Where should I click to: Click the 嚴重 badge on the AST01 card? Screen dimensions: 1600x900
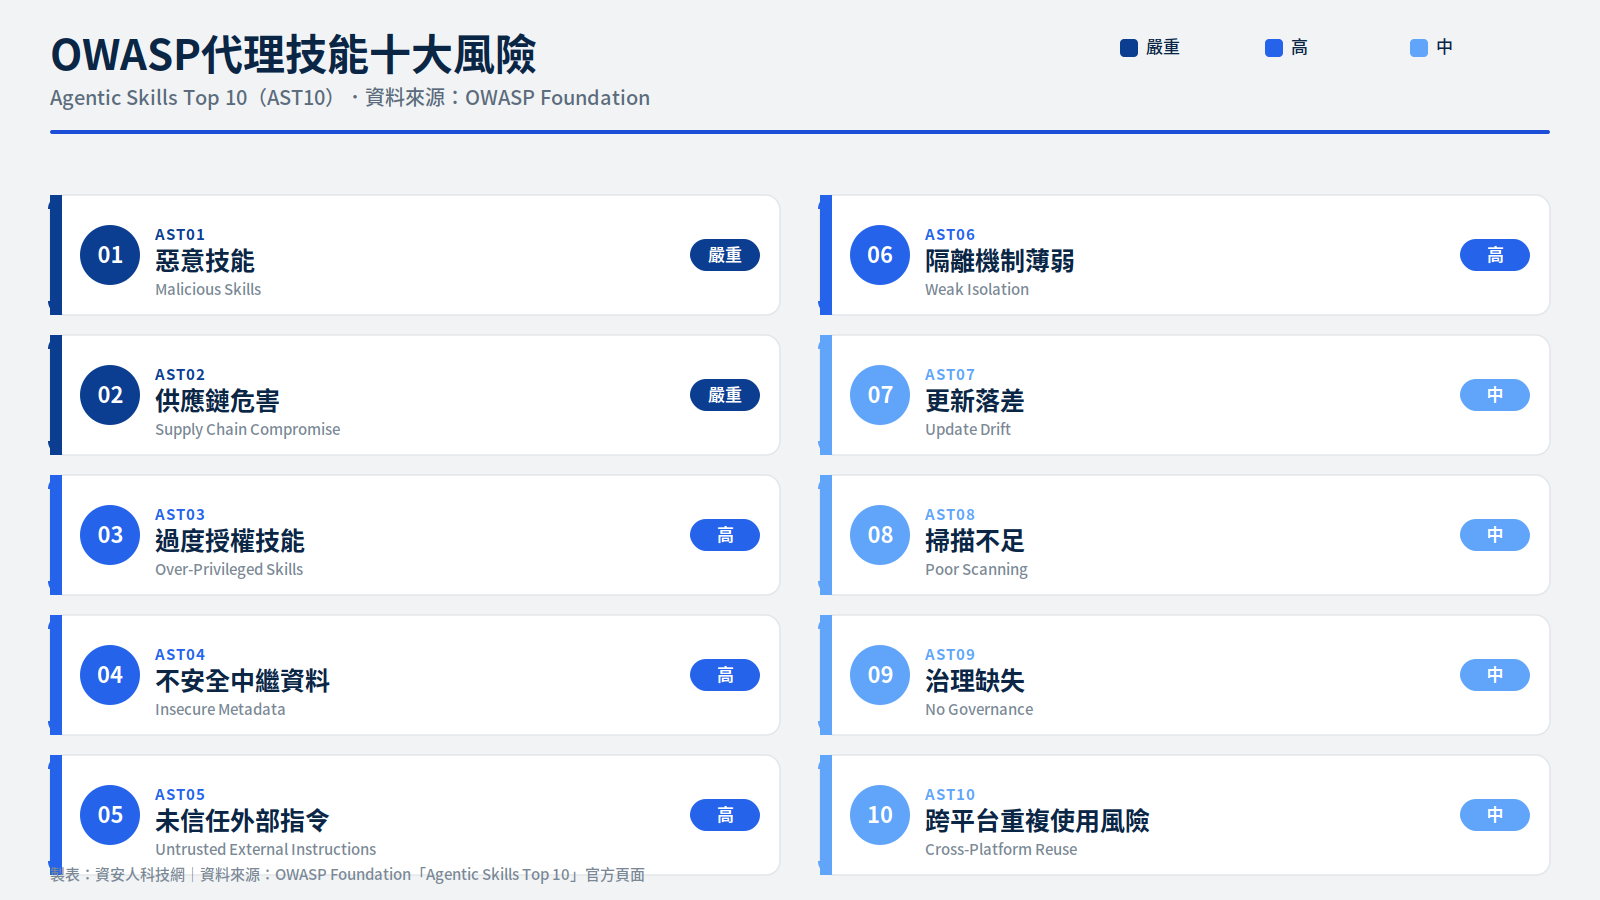[725, 255]
